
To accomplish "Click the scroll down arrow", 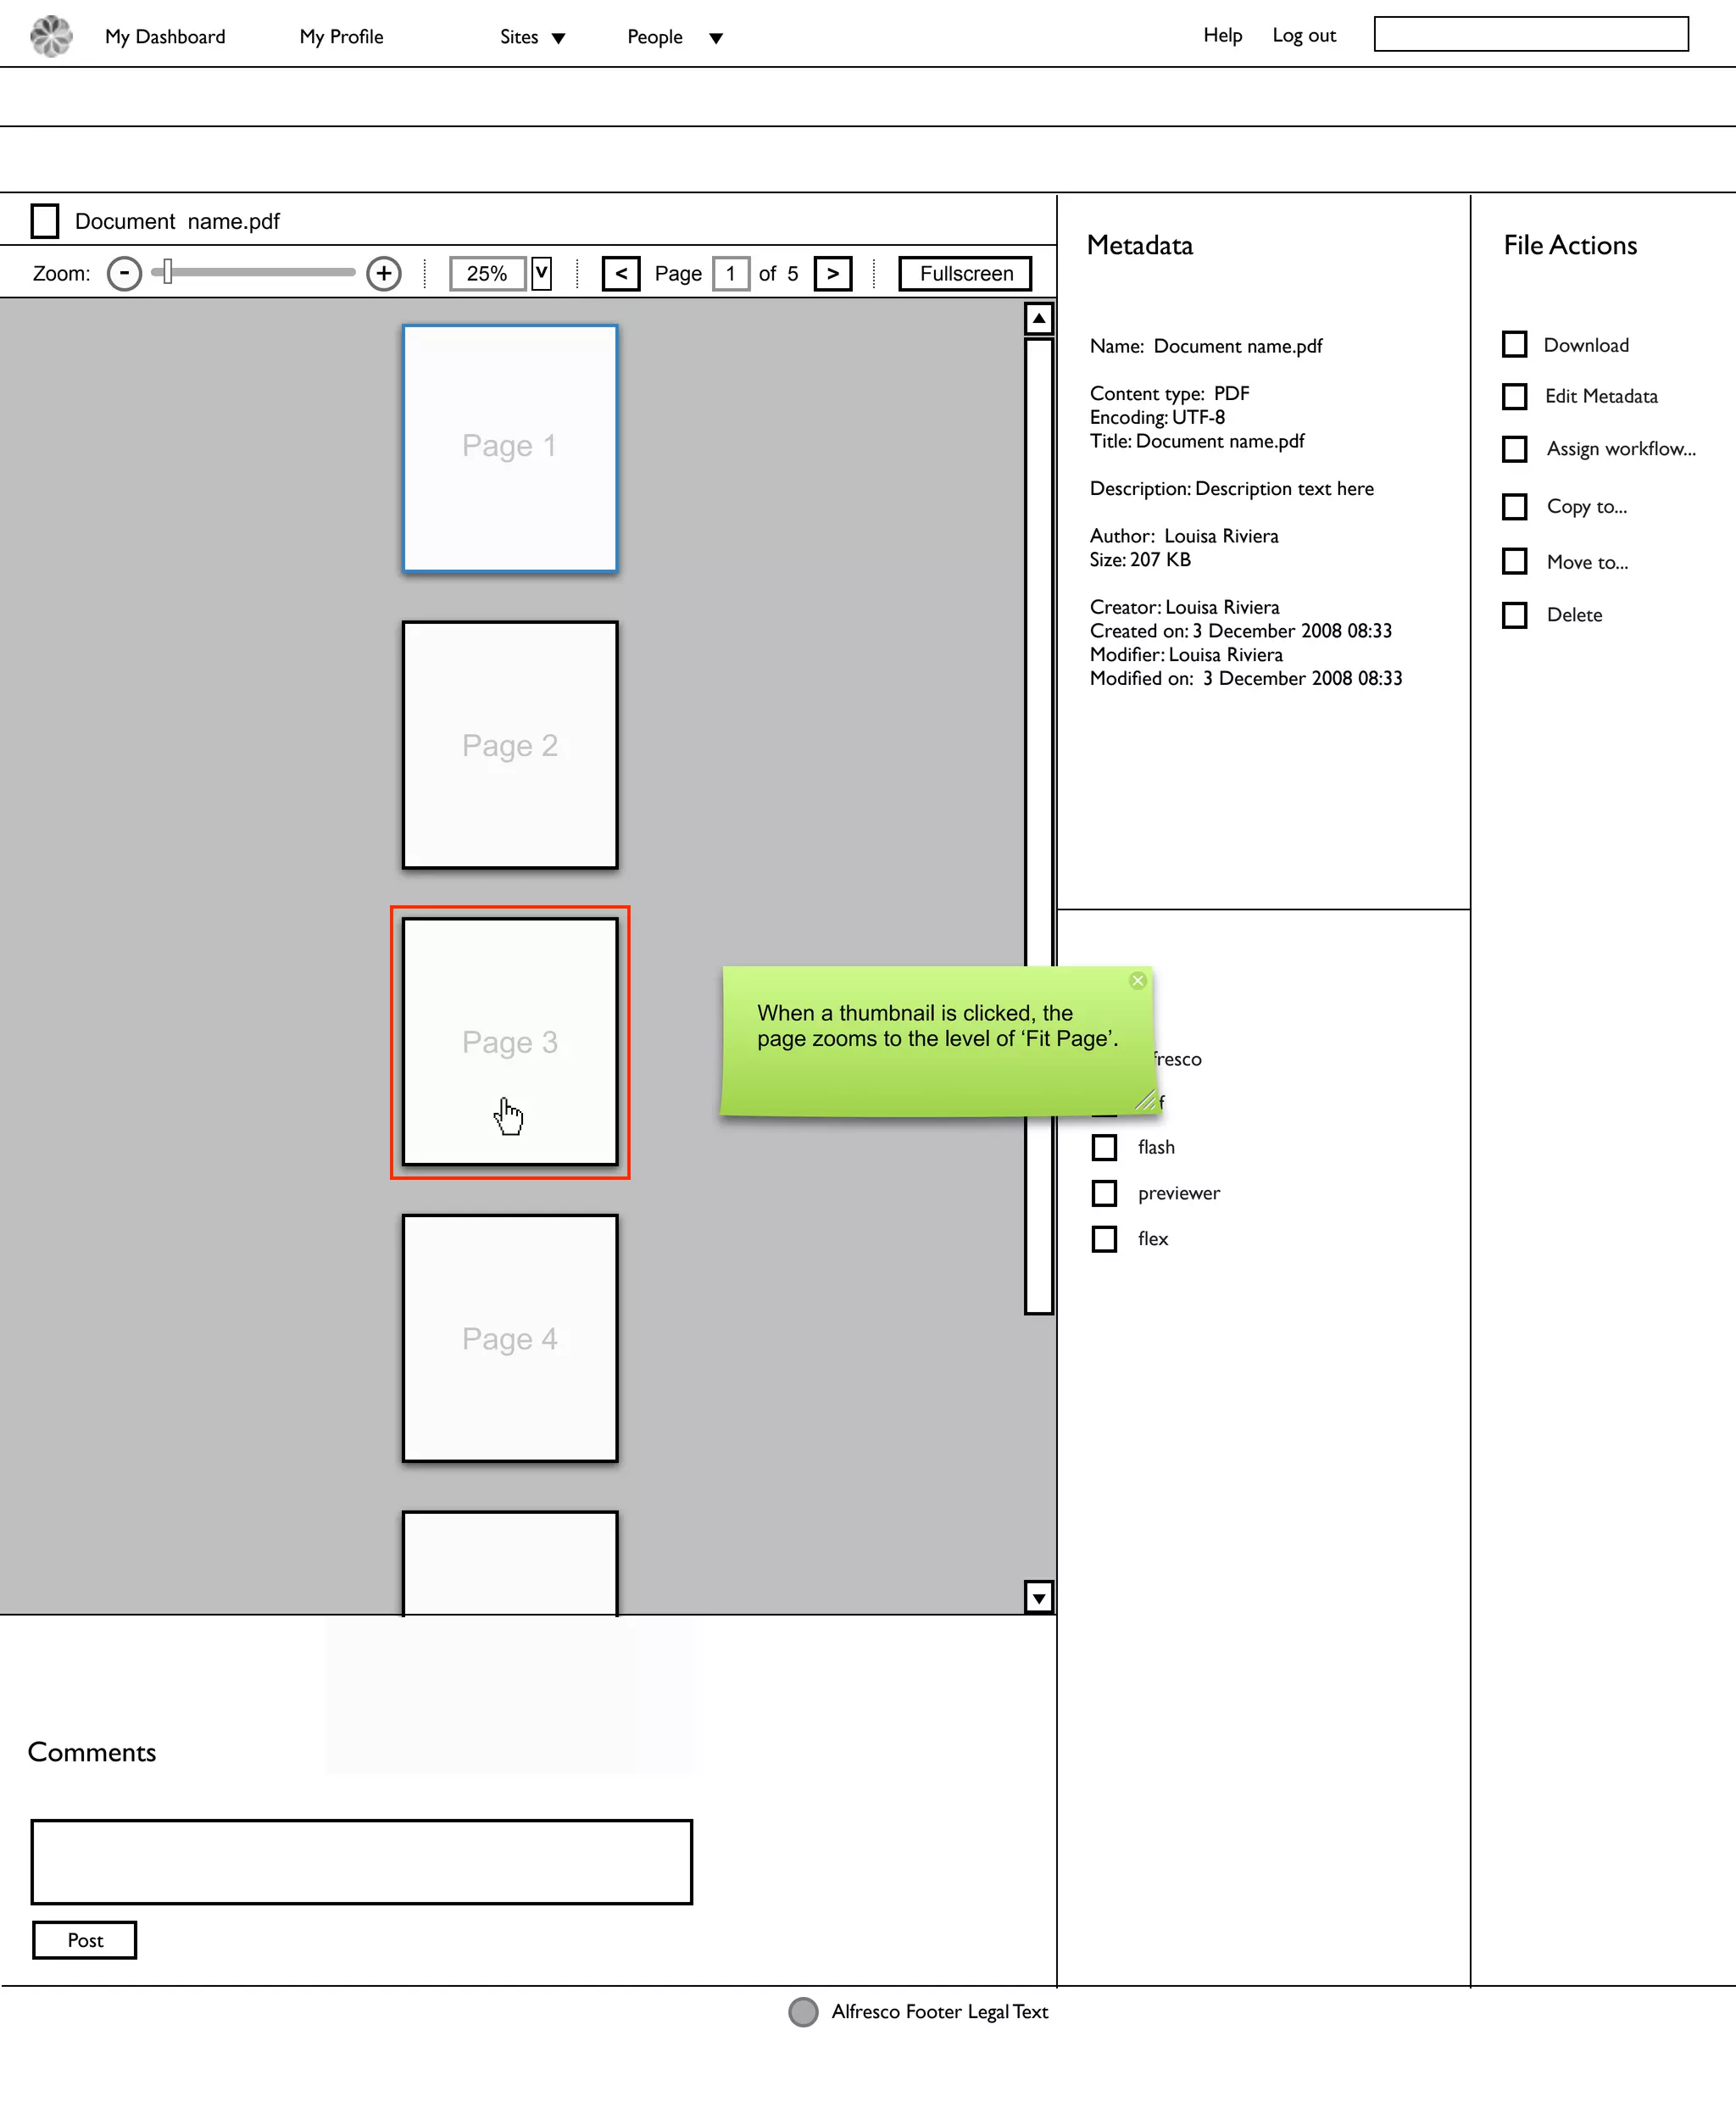I will point(1039,1598).
